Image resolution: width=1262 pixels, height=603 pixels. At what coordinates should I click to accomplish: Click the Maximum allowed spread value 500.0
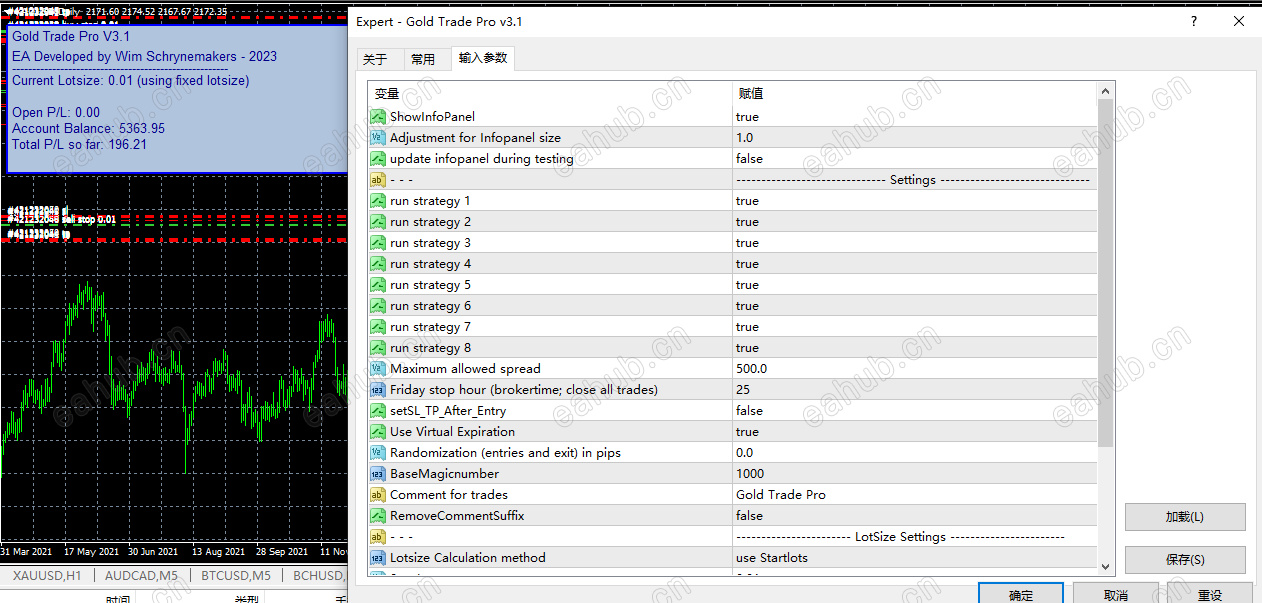pyautogui.click(x=751, y=369)
